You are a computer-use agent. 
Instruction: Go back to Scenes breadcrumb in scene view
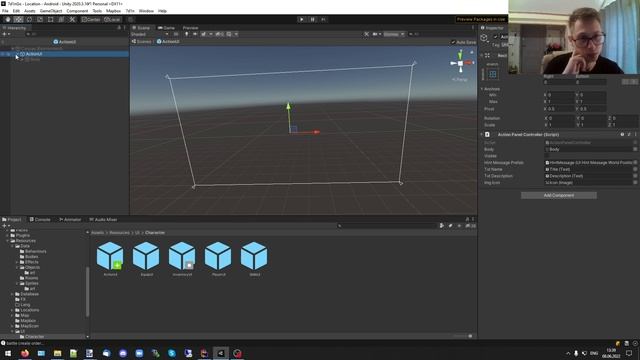pos(142,42)
